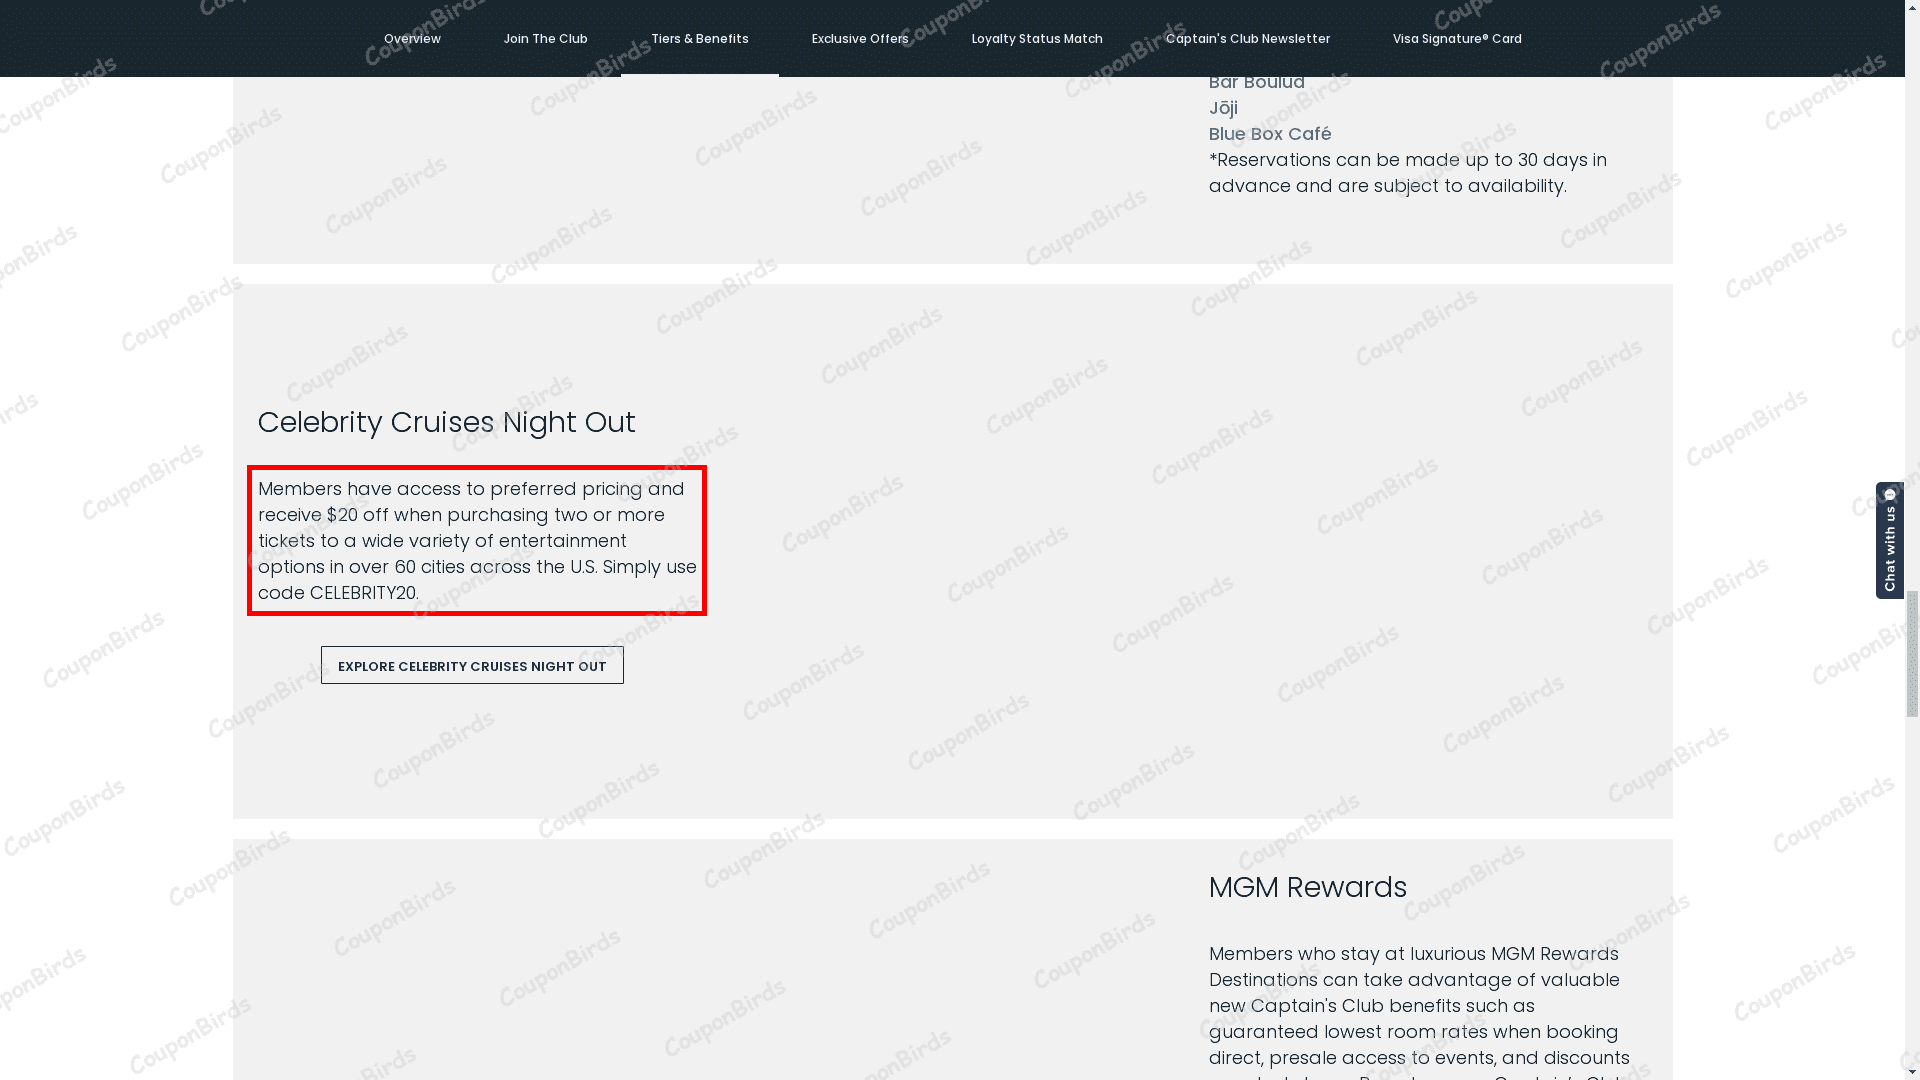The image size is (1920, 1080).
Task: Select the Visa Signature Card menu item
Action: pyautogui.click(x=1457, y=38)
